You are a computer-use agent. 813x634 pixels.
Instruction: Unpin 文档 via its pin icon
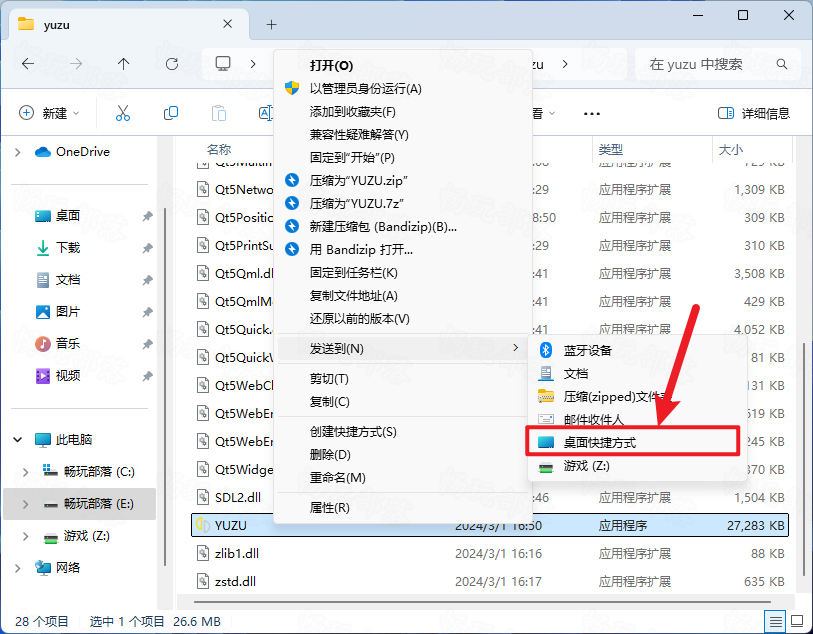148,280
